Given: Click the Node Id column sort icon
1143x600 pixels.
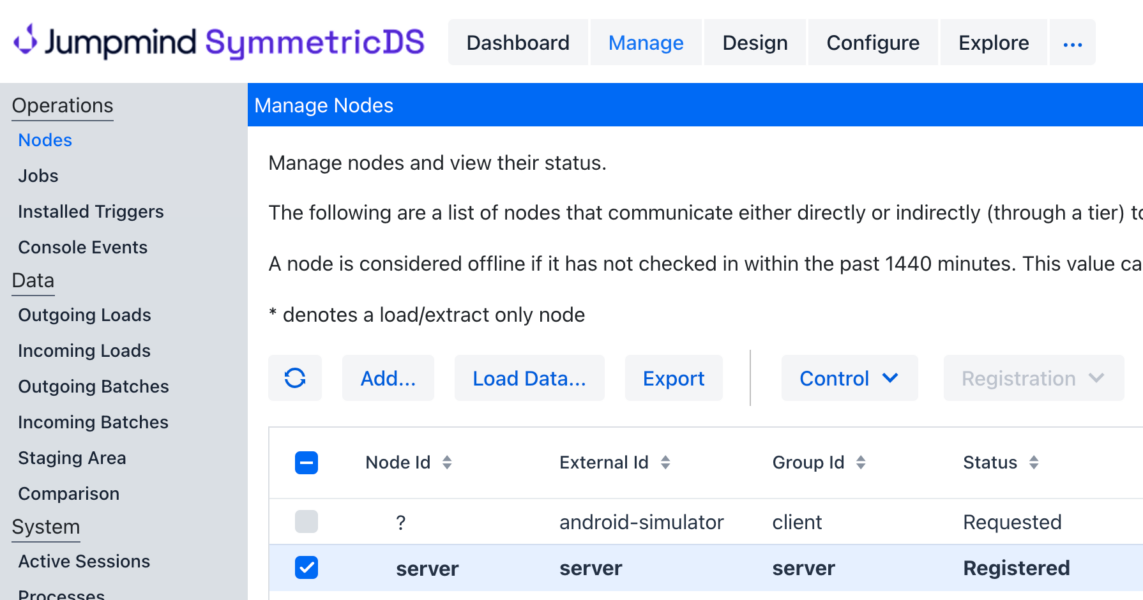Looking at the screenshot, I should coord(446,463).
